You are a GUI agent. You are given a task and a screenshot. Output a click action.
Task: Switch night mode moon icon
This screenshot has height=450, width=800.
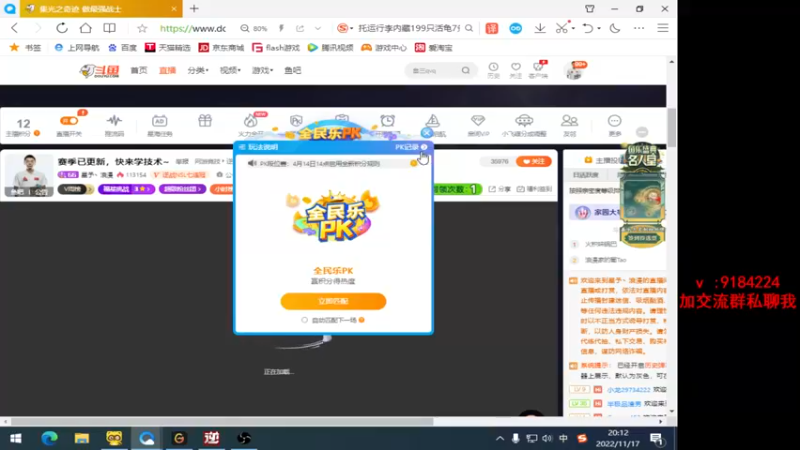[x=615, y=29]
